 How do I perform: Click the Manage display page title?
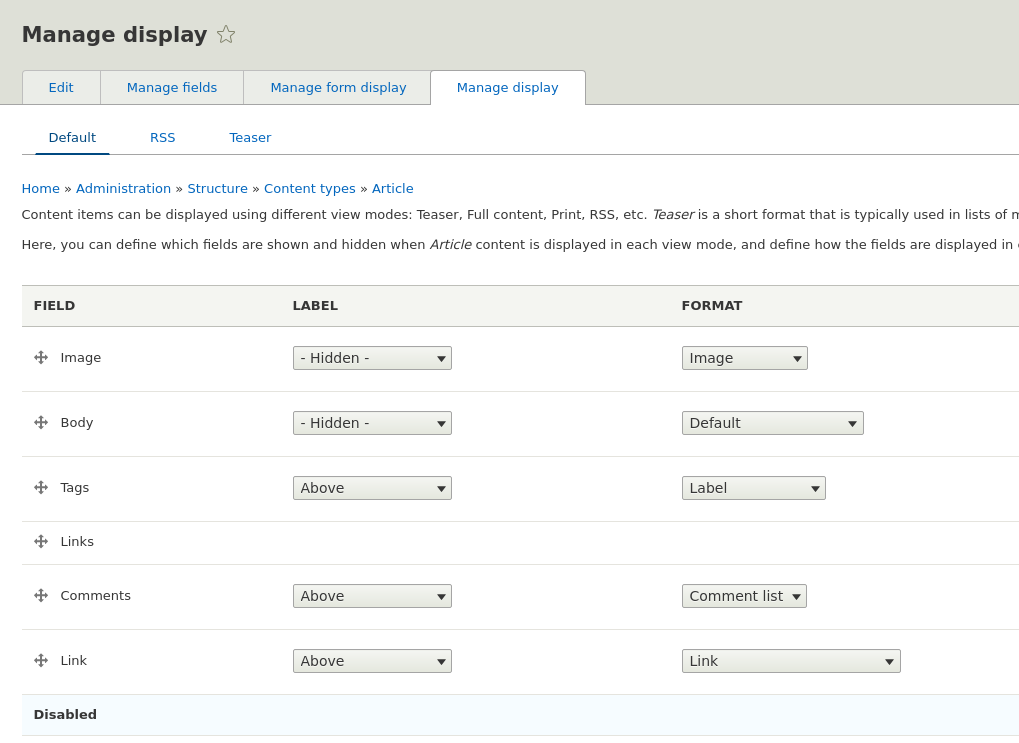(114, 34)
